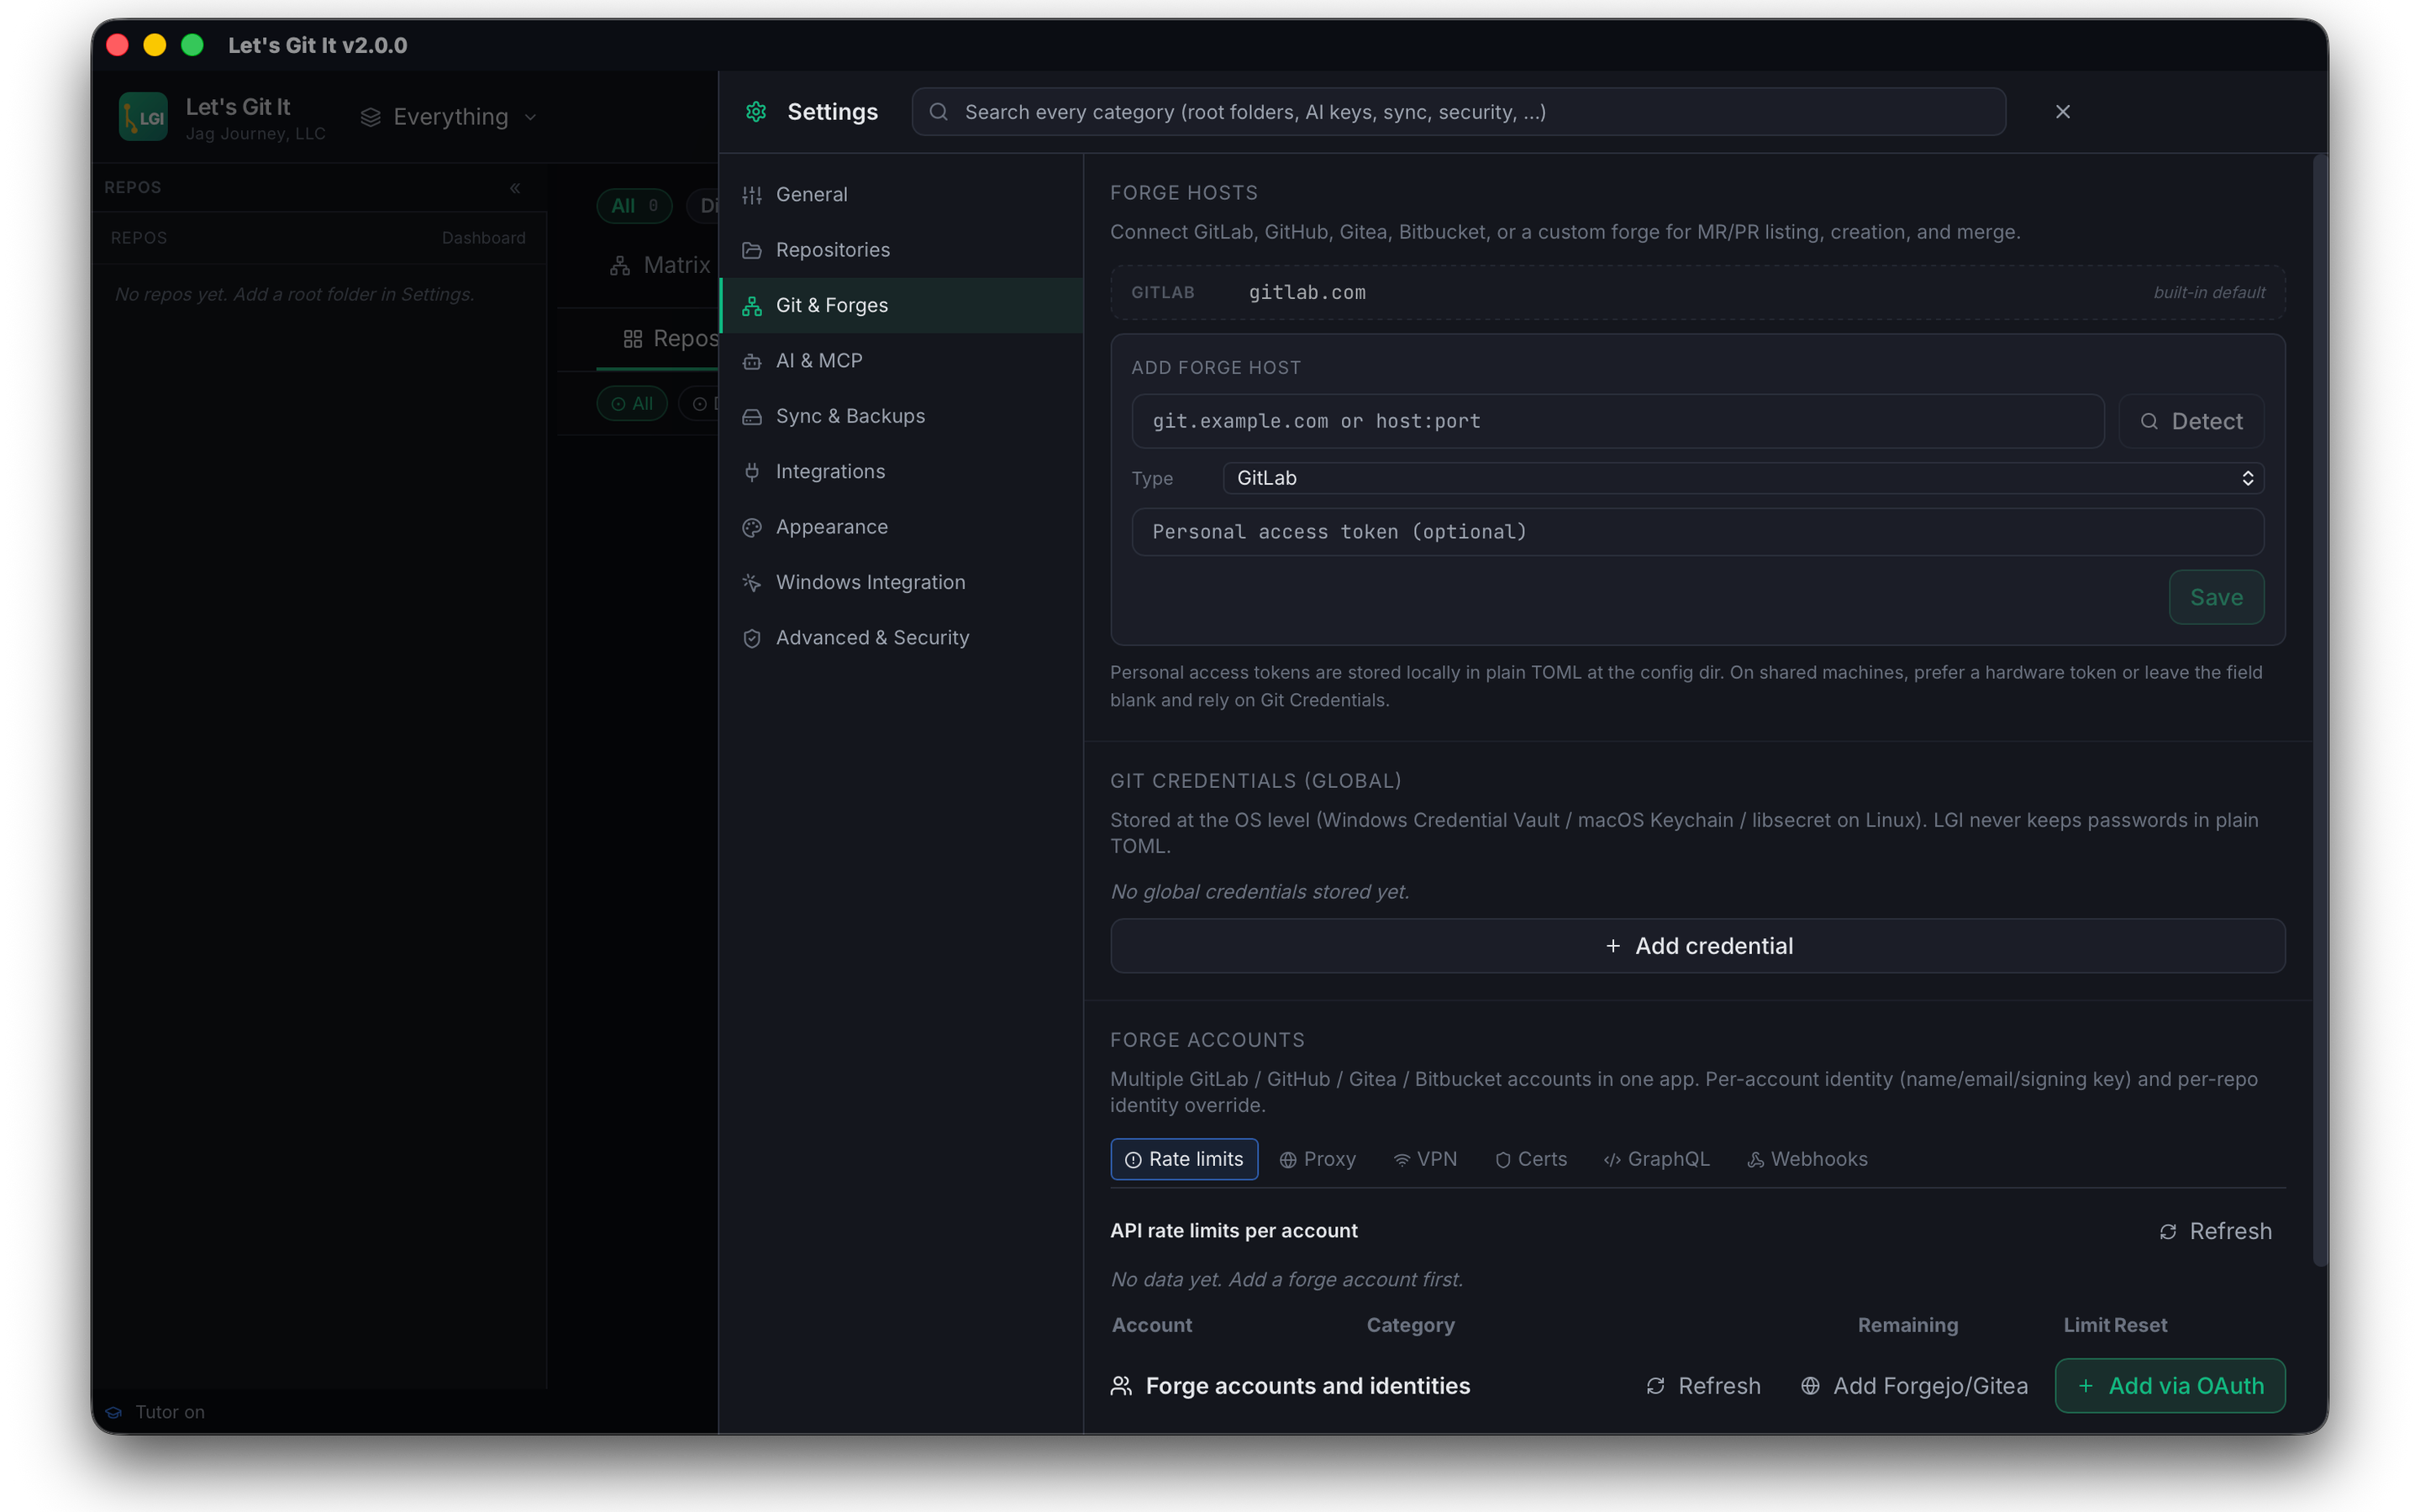Switch to the Webhooks tab

1807,1159
